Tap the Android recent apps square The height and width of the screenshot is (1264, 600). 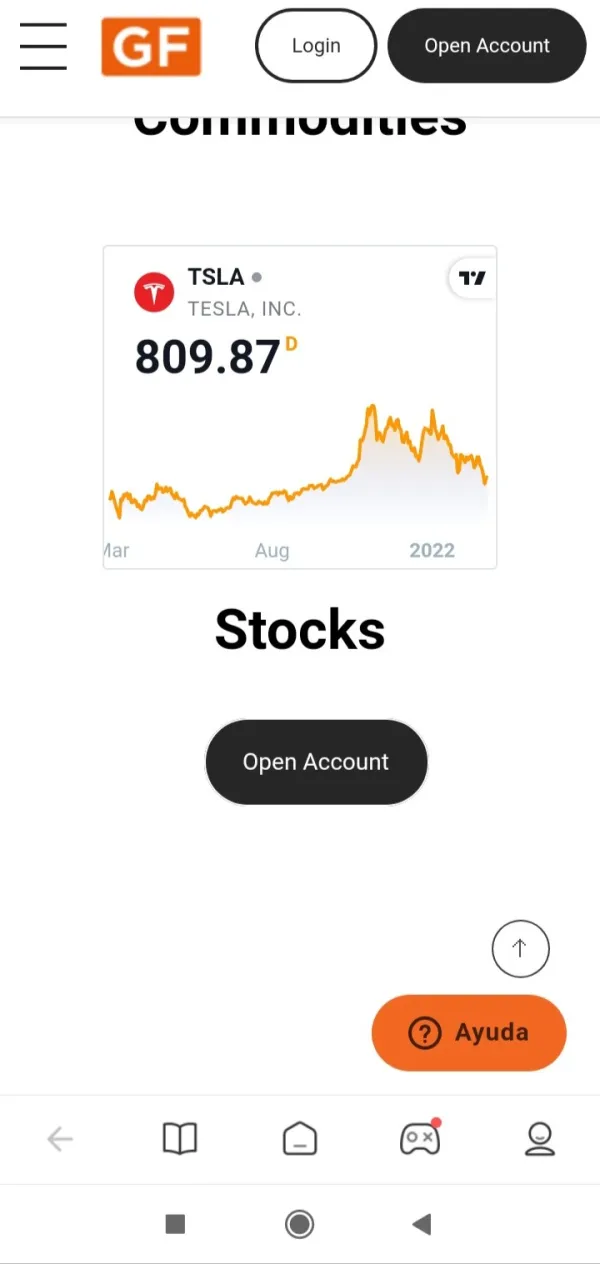(175, 1224)
